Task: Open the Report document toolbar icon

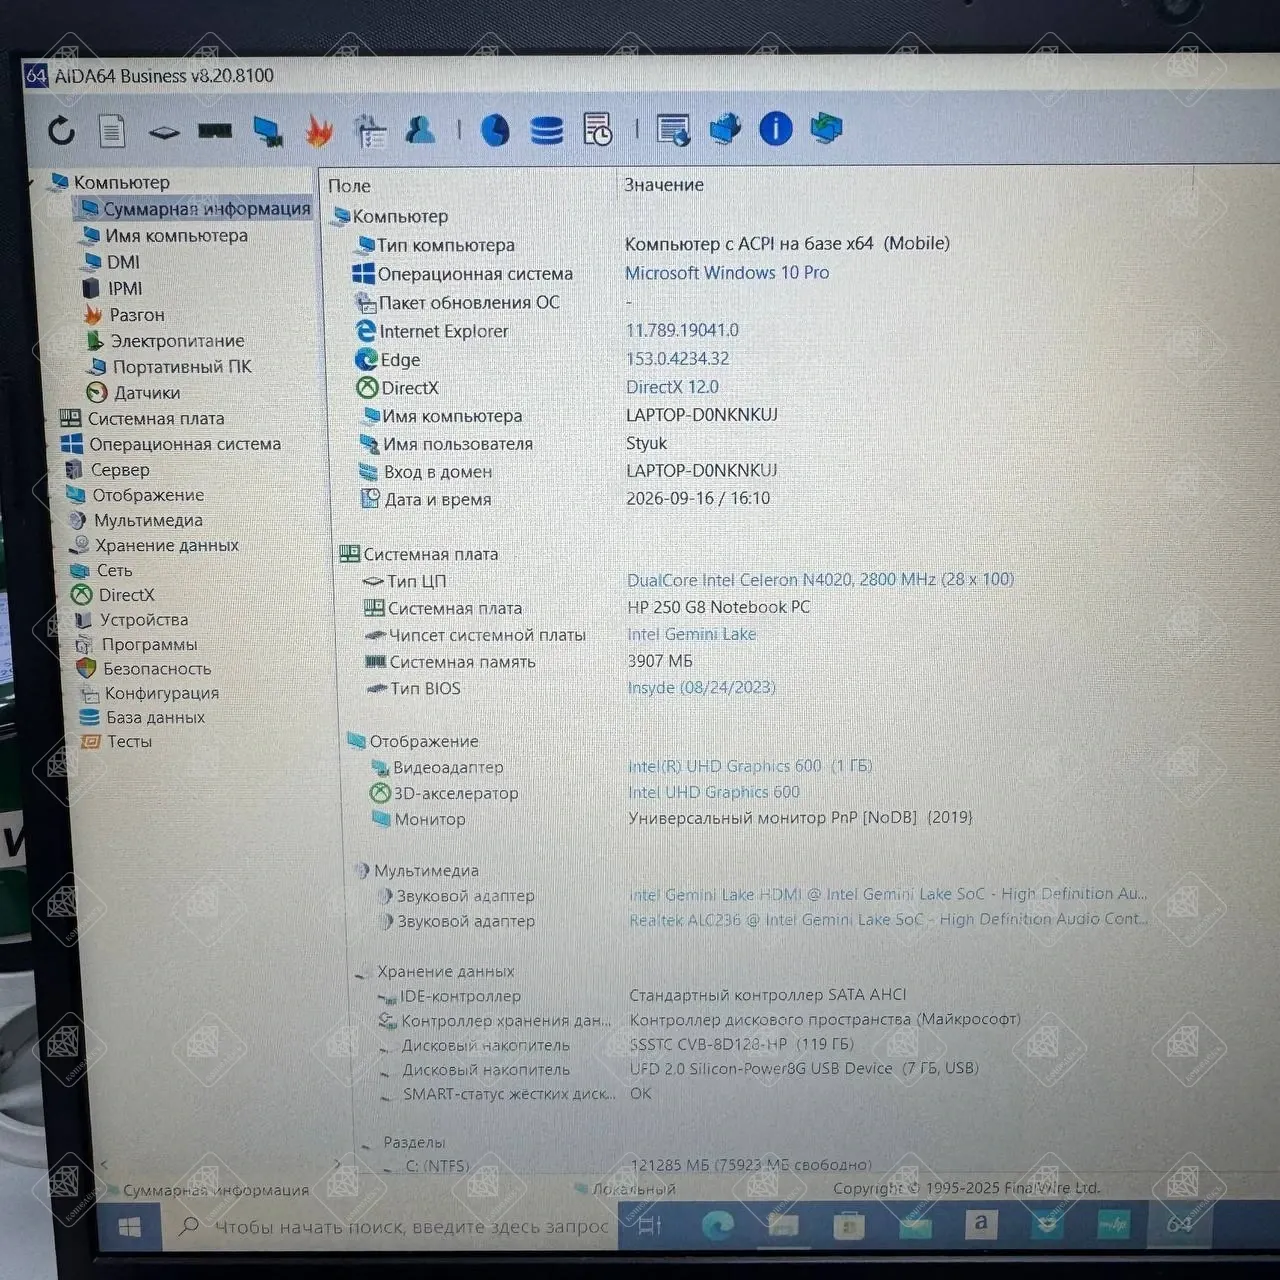Action: 112,131
